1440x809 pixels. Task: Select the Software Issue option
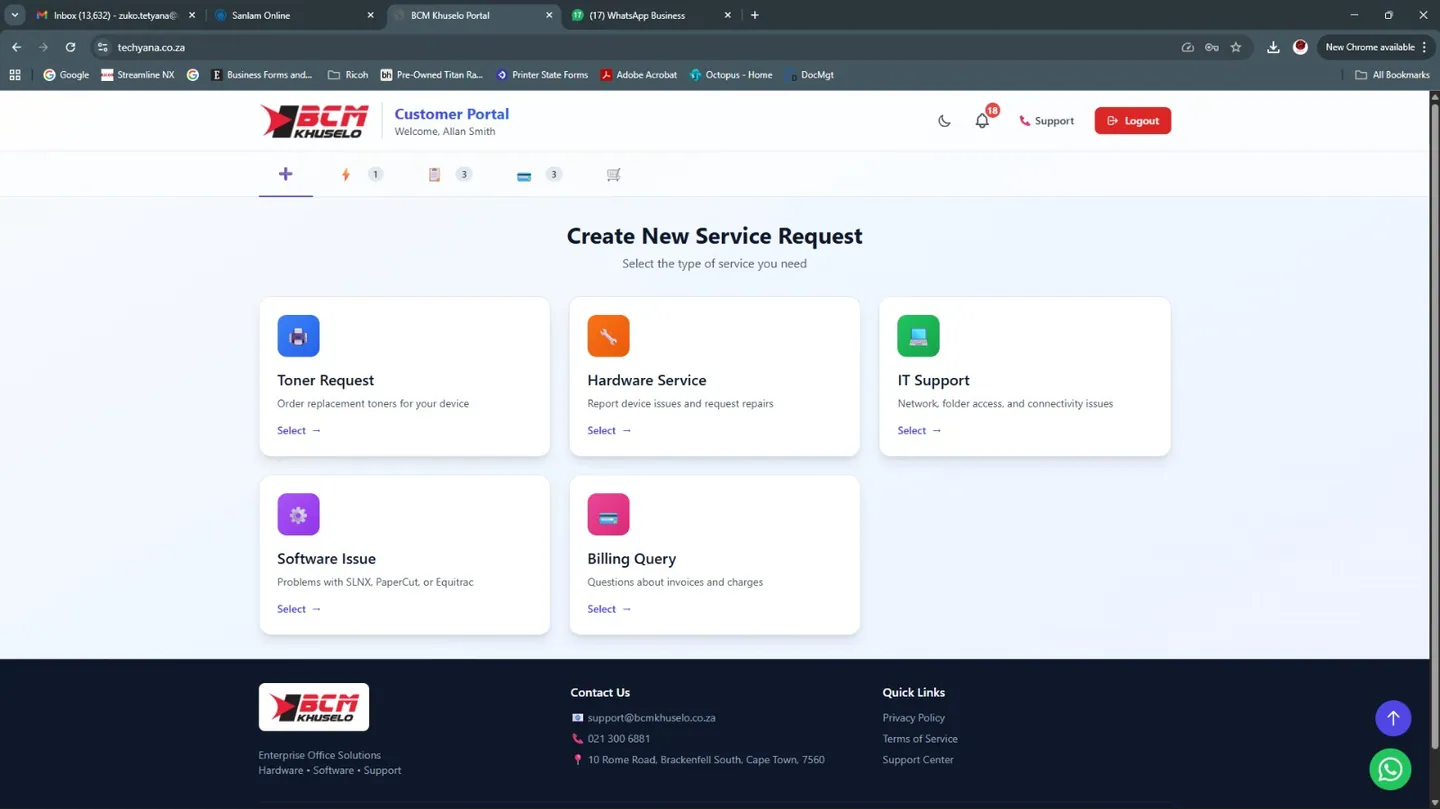point(299,609)
